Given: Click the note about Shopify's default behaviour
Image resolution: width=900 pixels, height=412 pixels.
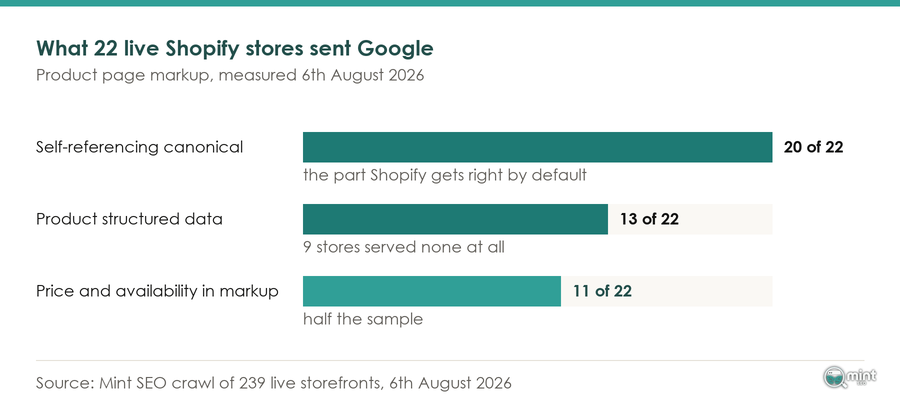Looking at the screenshot, I should (x=445, y=175).
